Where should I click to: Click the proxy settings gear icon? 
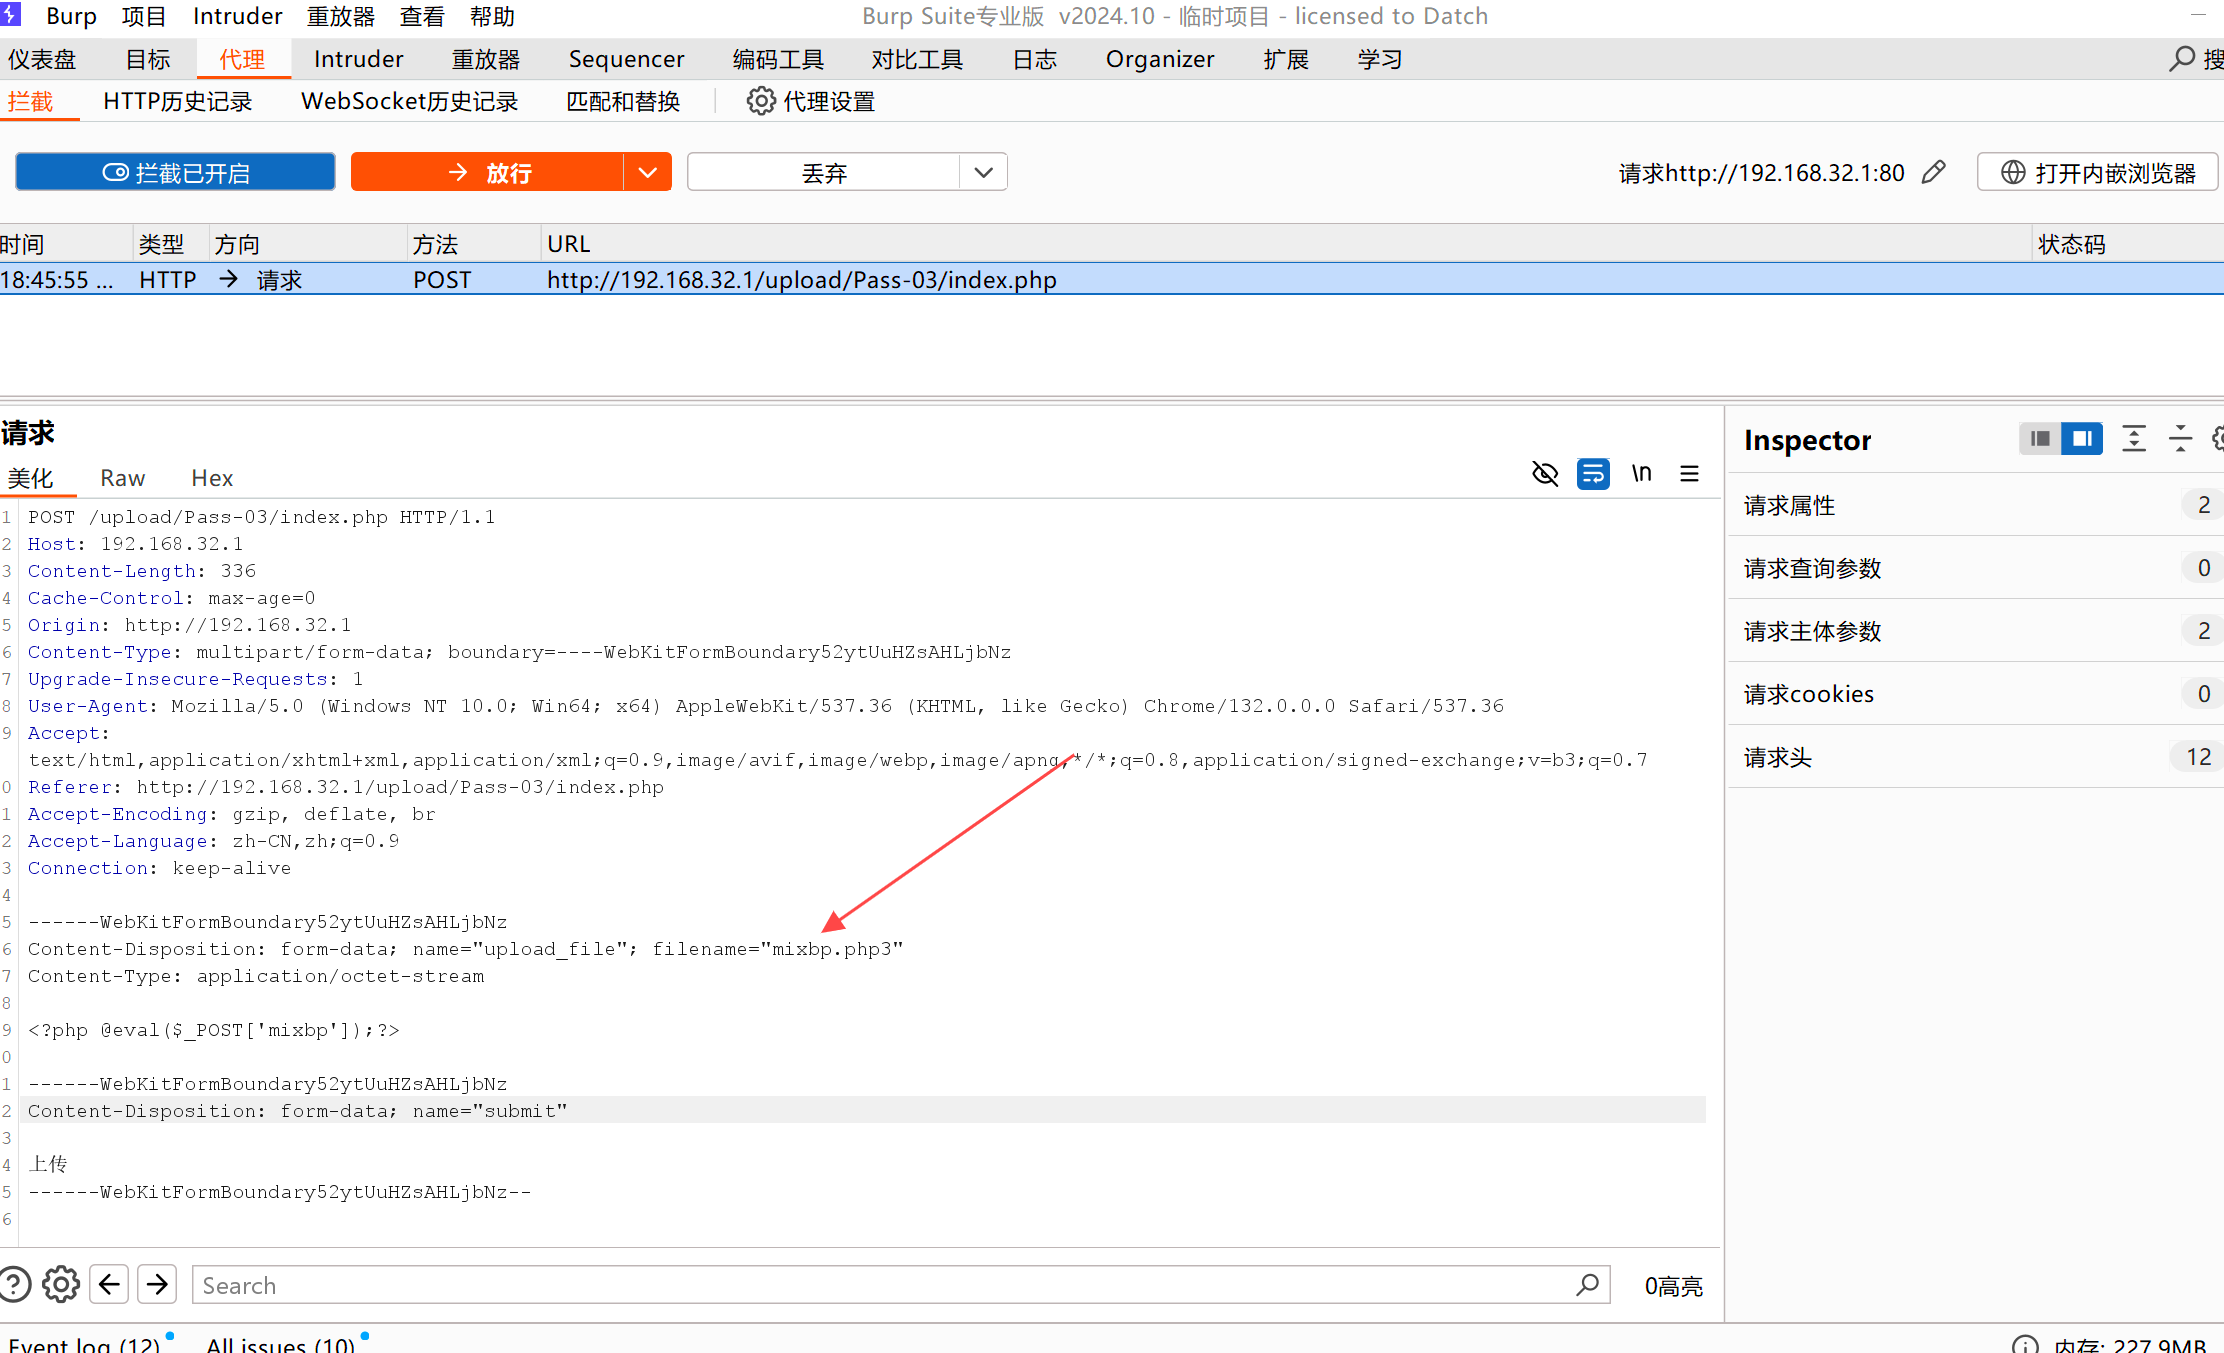(x=761, y=101)
